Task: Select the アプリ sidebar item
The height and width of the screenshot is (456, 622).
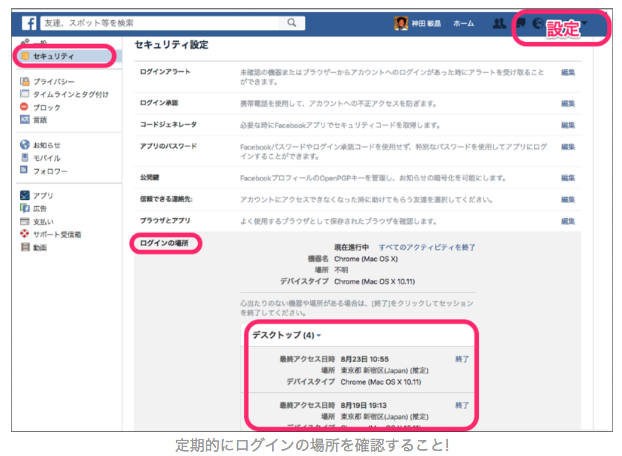Action: (43, 195)
